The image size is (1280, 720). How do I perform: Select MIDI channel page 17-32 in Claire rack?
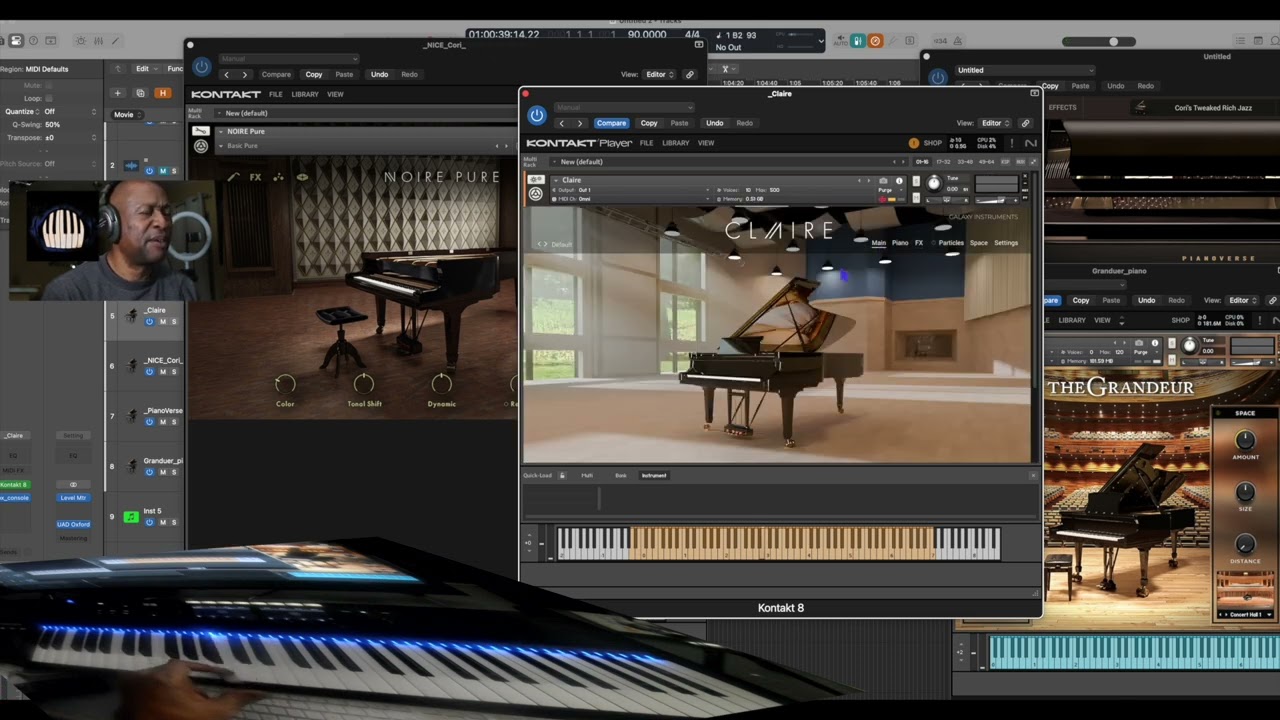[x=943, y=162]
